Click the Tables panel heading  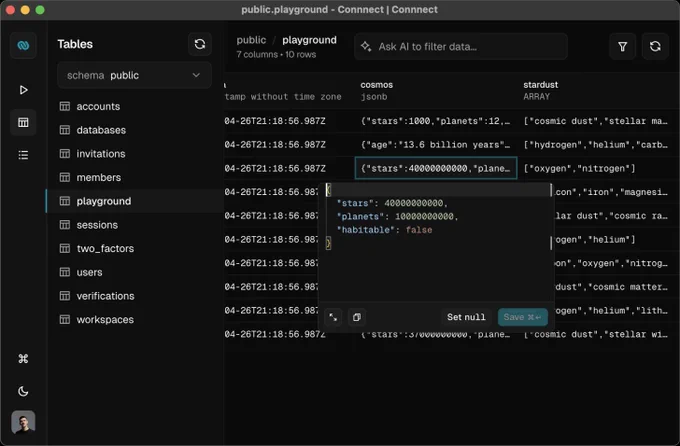click(x=75, y=44)
